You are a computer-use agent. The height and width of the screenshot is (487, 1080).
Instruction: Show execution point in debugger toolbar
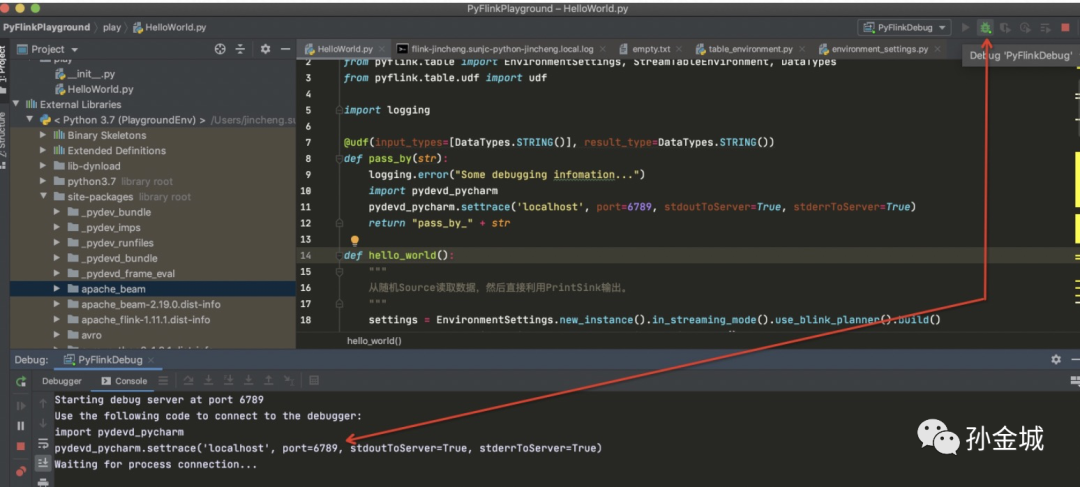tap(163, 380)
